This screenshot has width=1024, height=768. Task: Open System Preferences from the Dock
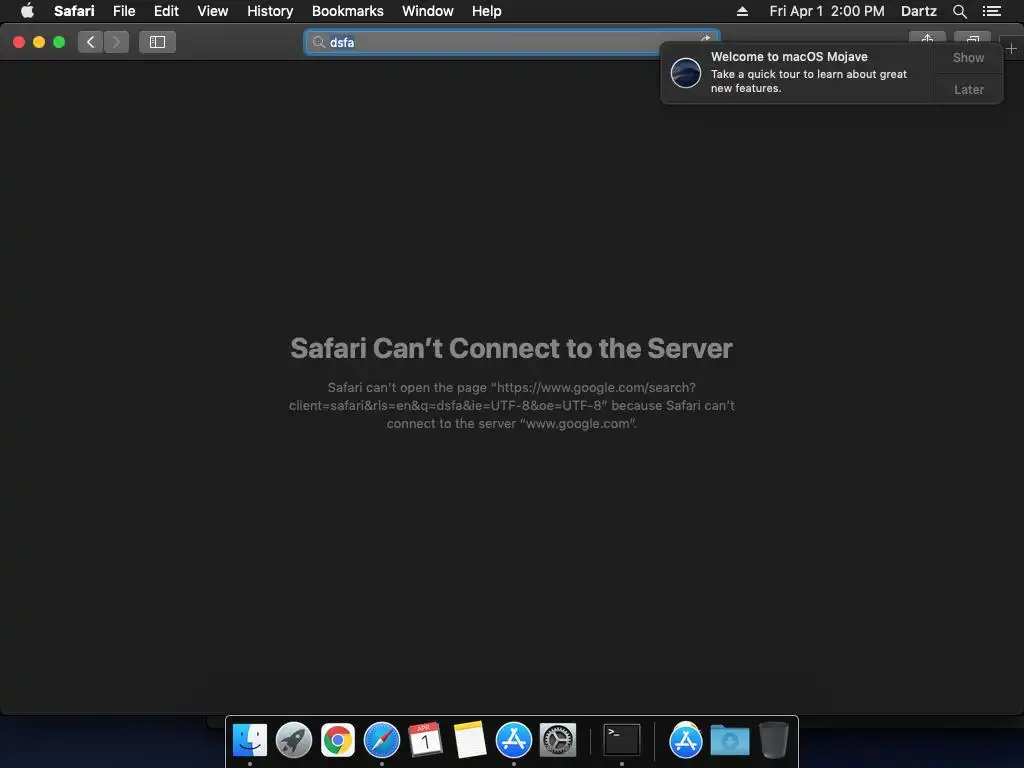557,740
